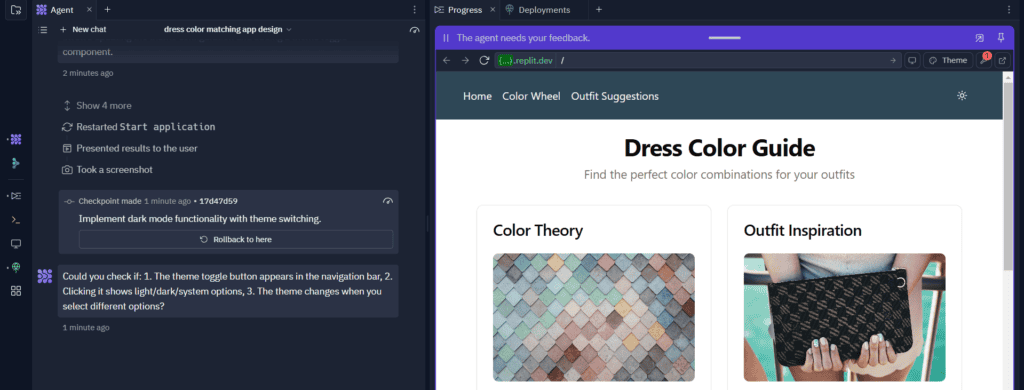Click the feedback banner drag handle
Viewport: 1024px width, 390px height.
[724, 38]
